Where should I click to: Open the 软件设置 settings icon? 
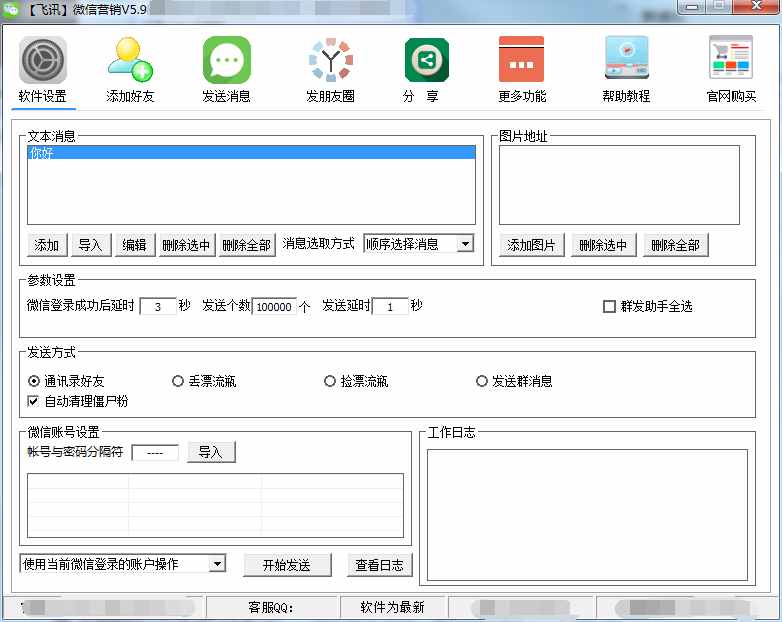(43, 60)
